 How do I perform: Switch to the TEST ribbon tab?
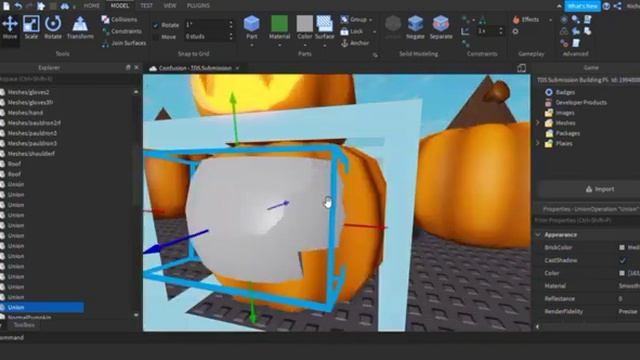(146, 6)
